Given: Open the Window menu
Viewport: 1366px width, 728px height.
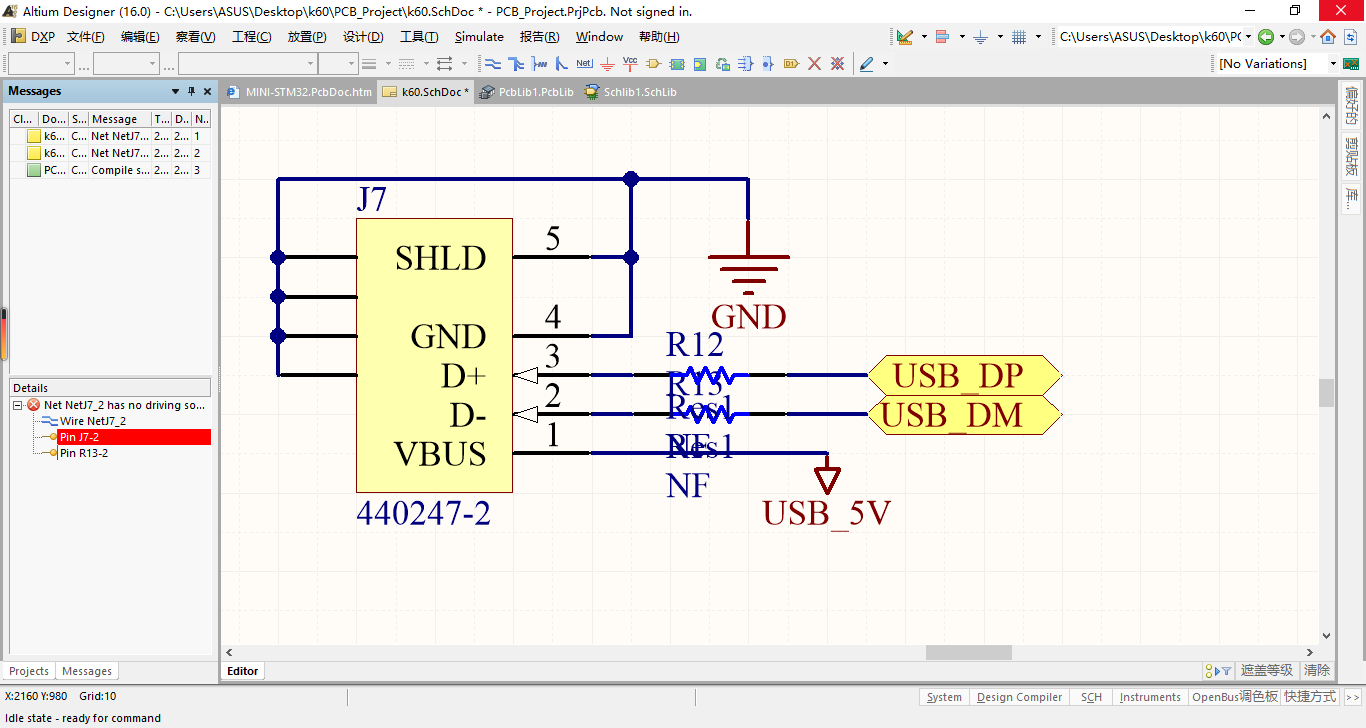Looking at the screenshot, I should [x=599, y=37].
